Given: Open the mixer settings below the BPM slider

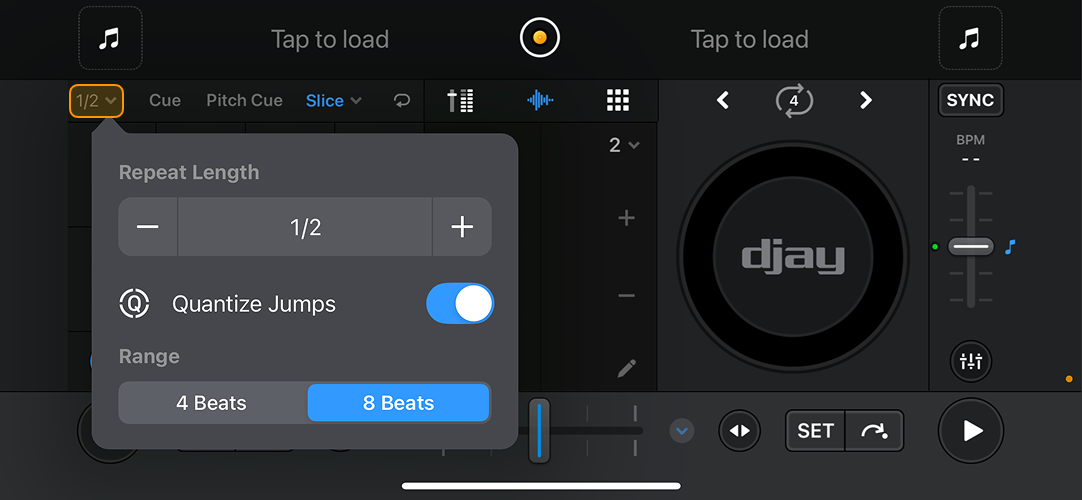Looking at the screenshot, I should click(970, 362).
